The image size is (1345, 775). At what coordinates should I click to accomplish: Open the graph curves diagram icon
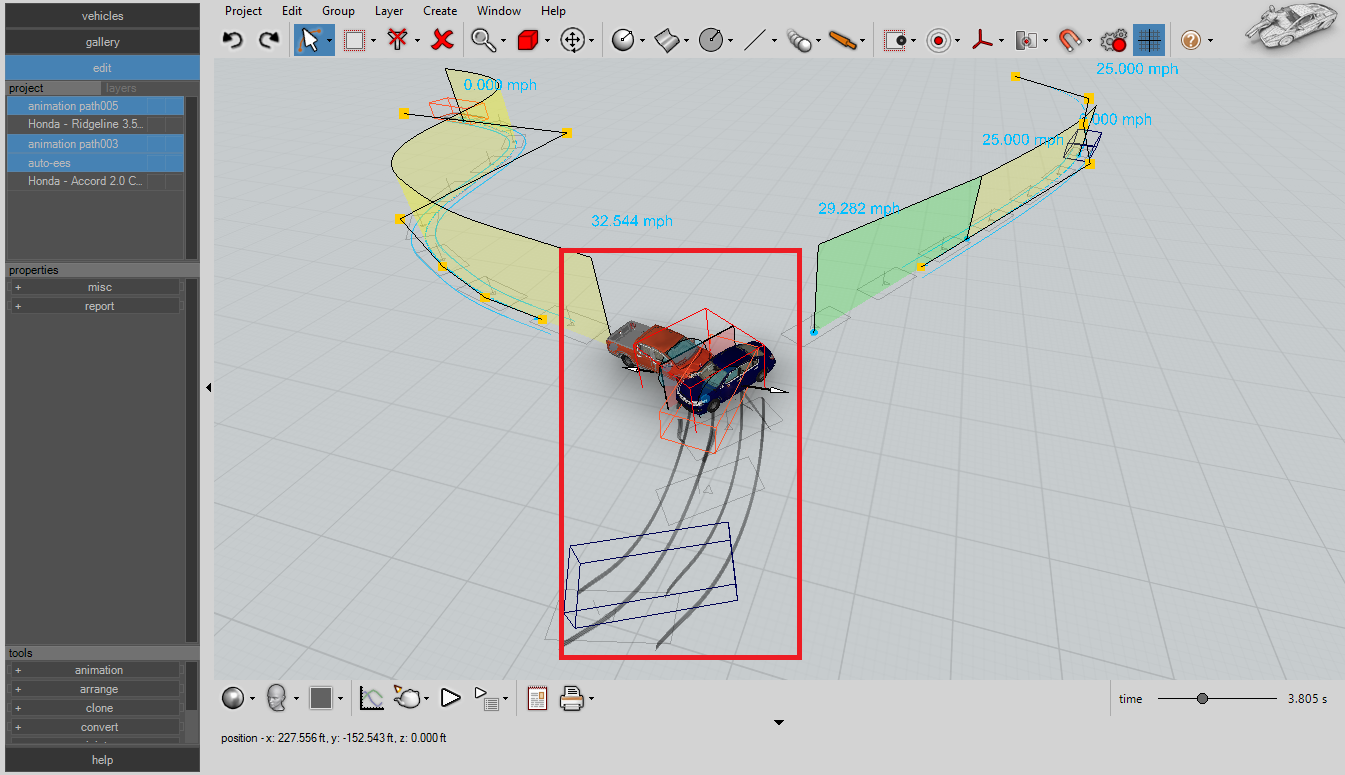[372, 698]
